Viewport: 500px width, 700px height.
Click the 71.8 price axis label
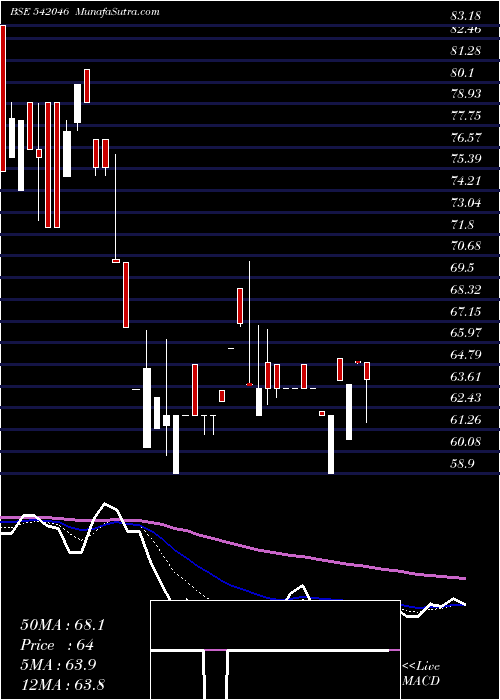pos(462,225)
